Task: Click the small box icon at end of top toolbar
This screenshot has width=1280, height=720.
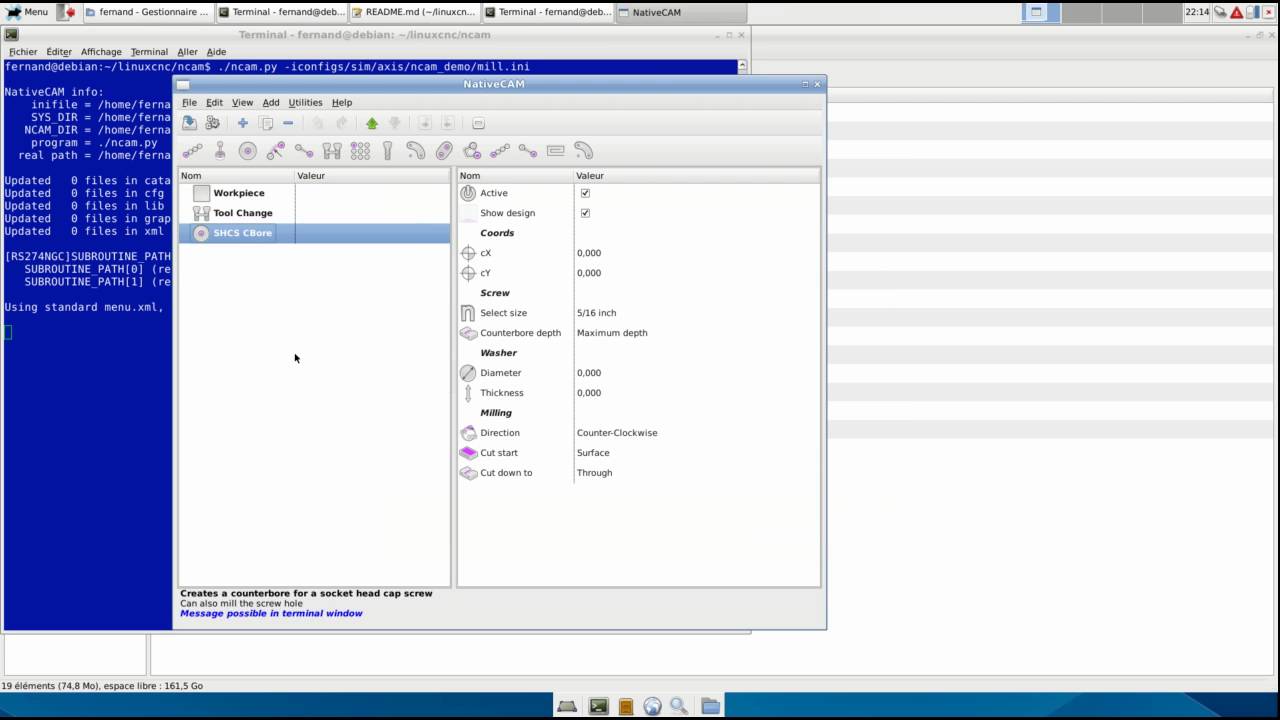Action: [x=478, y=123]
